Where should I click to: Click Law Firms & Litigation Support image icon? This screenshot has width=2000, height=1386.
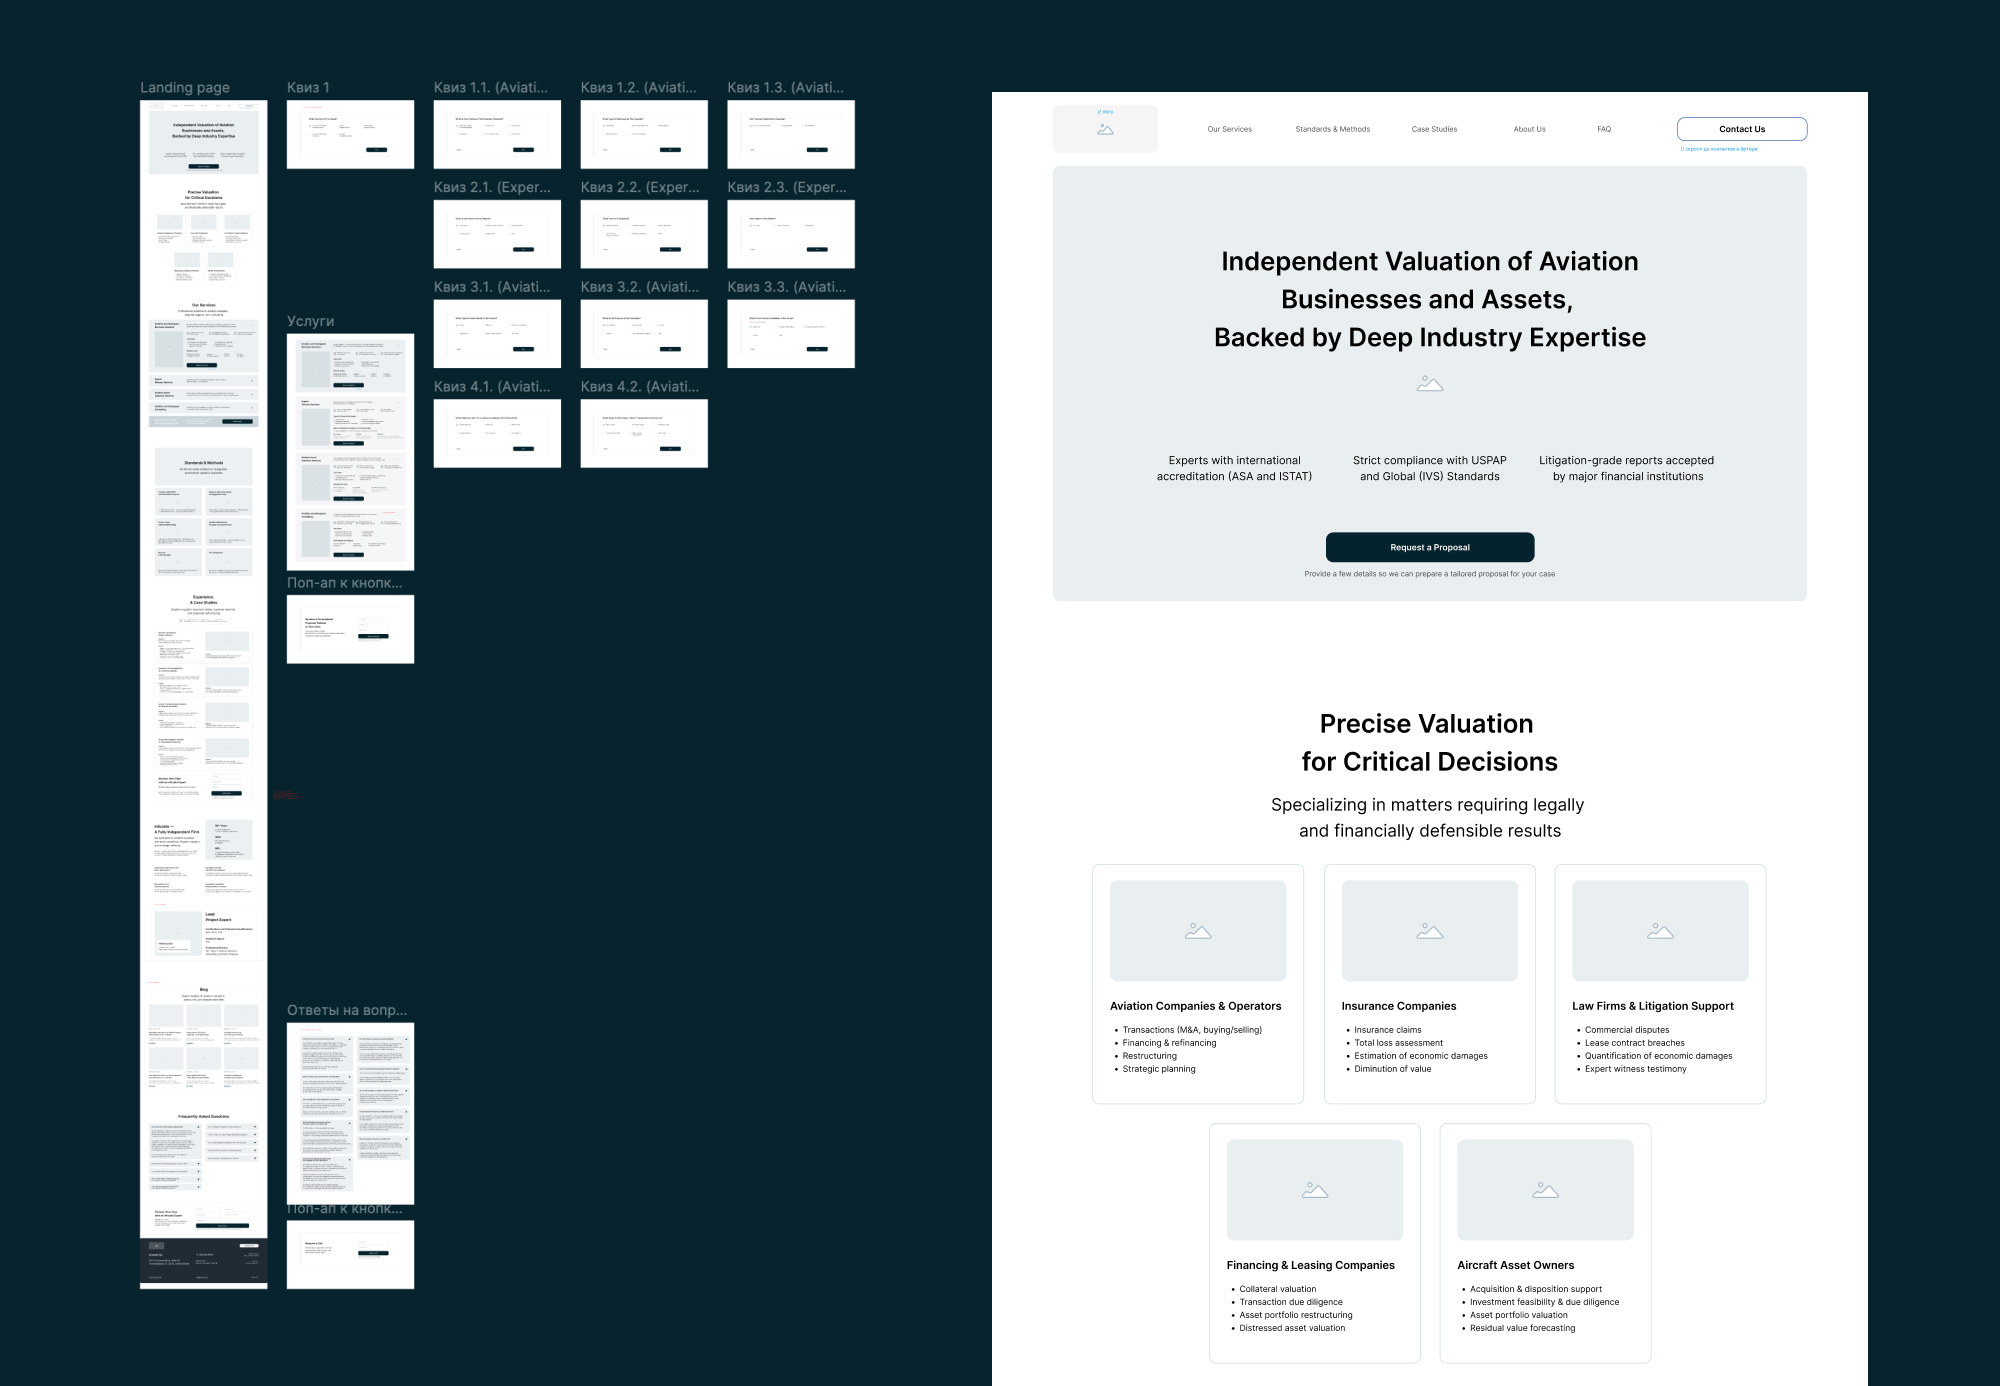coord(1660,931)
